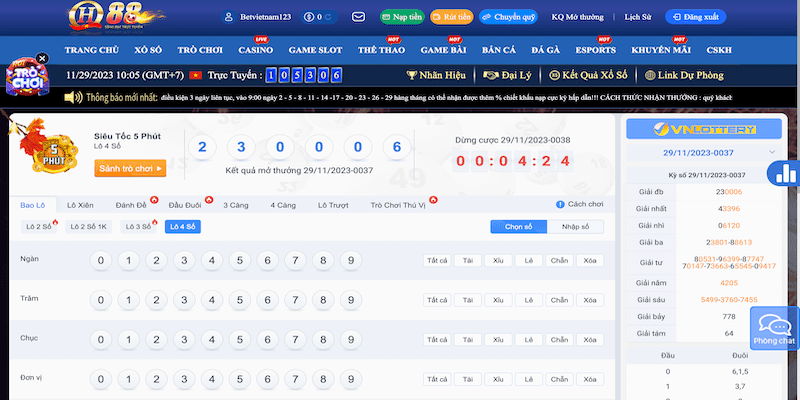Switch to Nhập số input mode

tap(575, 227)
